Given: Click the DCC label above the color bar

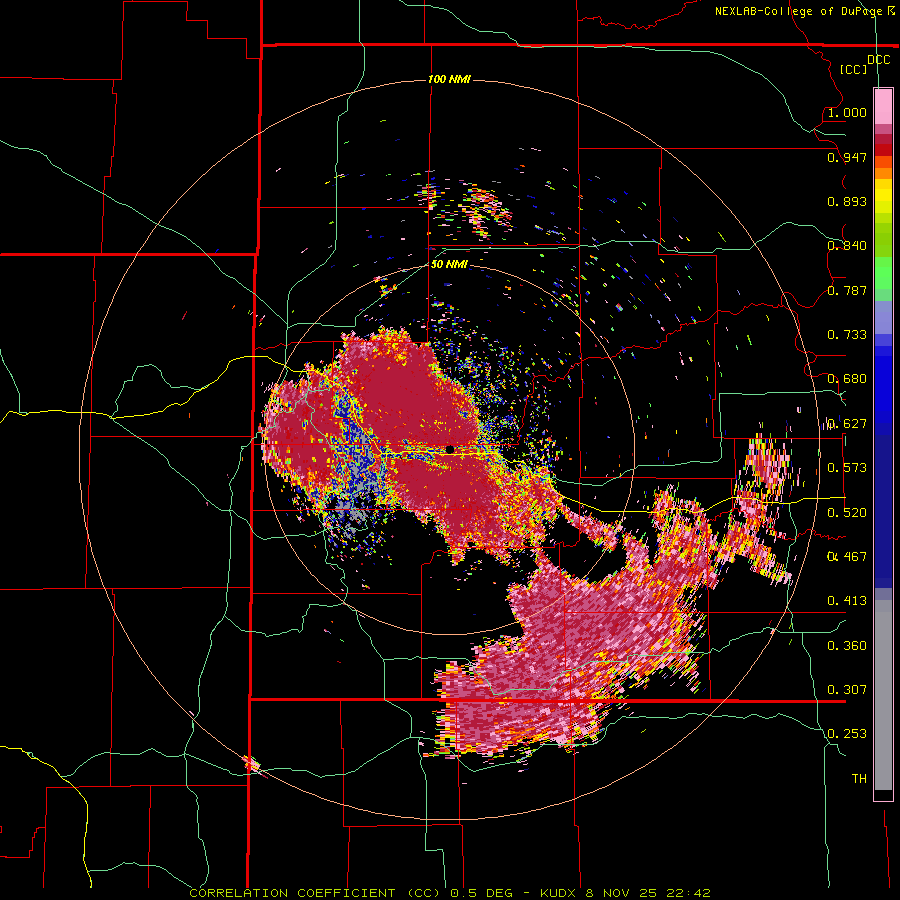Looking at the screenshot, I should (878, 60).
